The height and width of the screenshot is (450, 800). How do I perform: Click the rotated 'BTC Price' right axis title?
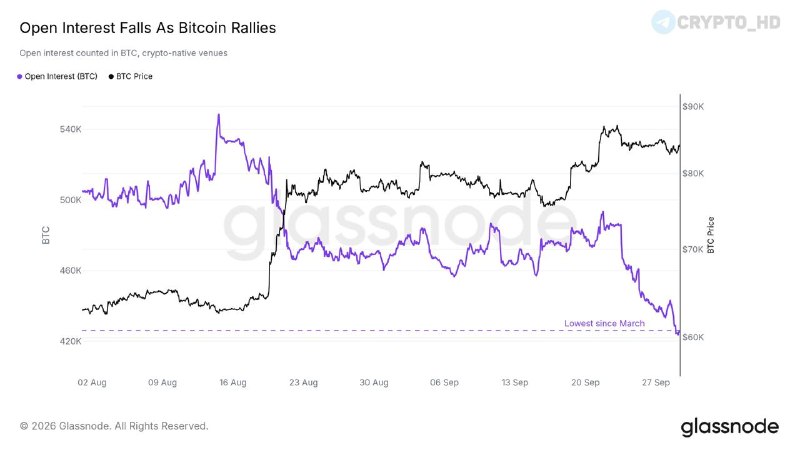point(711,235)
